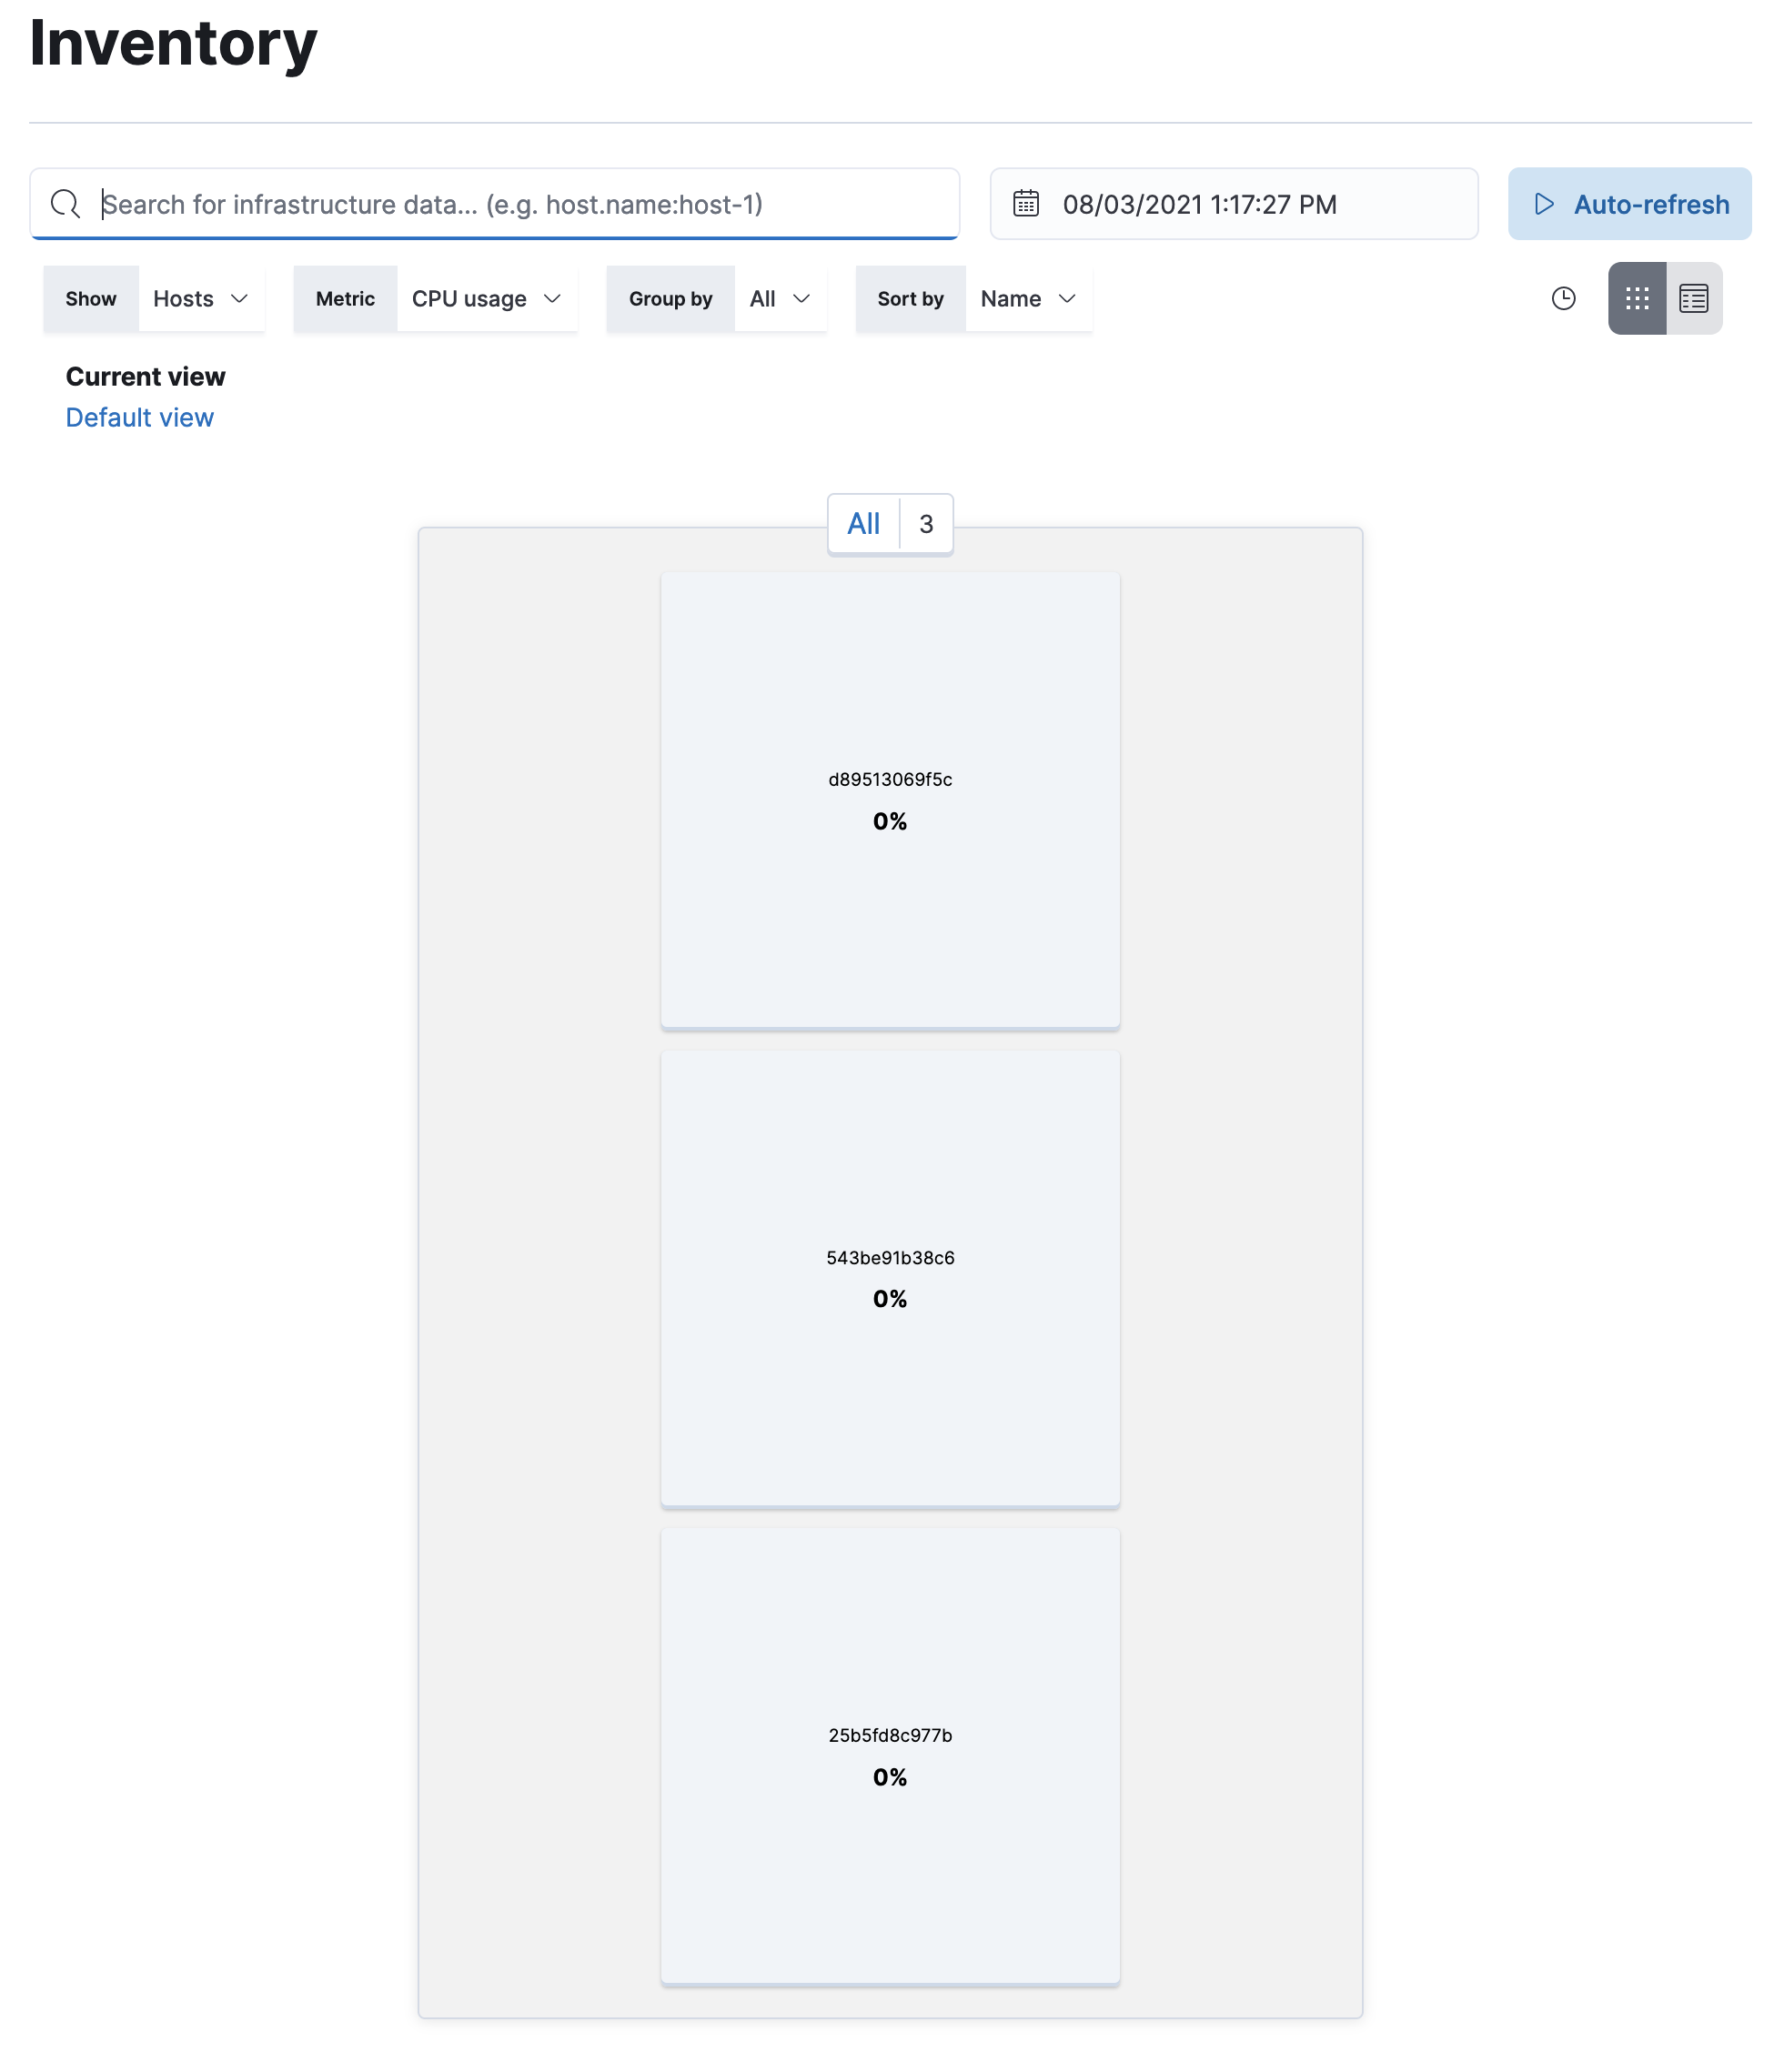Expand the Show Hosts dropdown
The image size is (1774, 2072).
[200, 298]
